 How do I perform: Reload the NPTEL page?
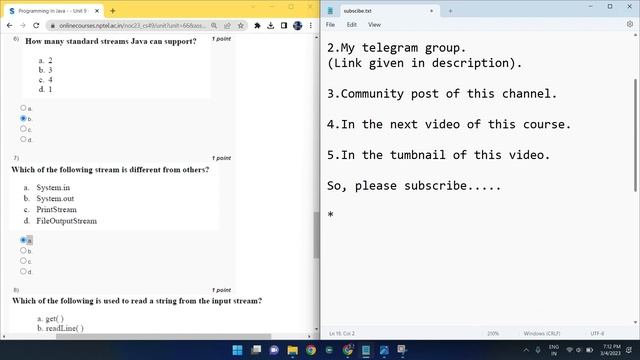[x=36, y=25]
